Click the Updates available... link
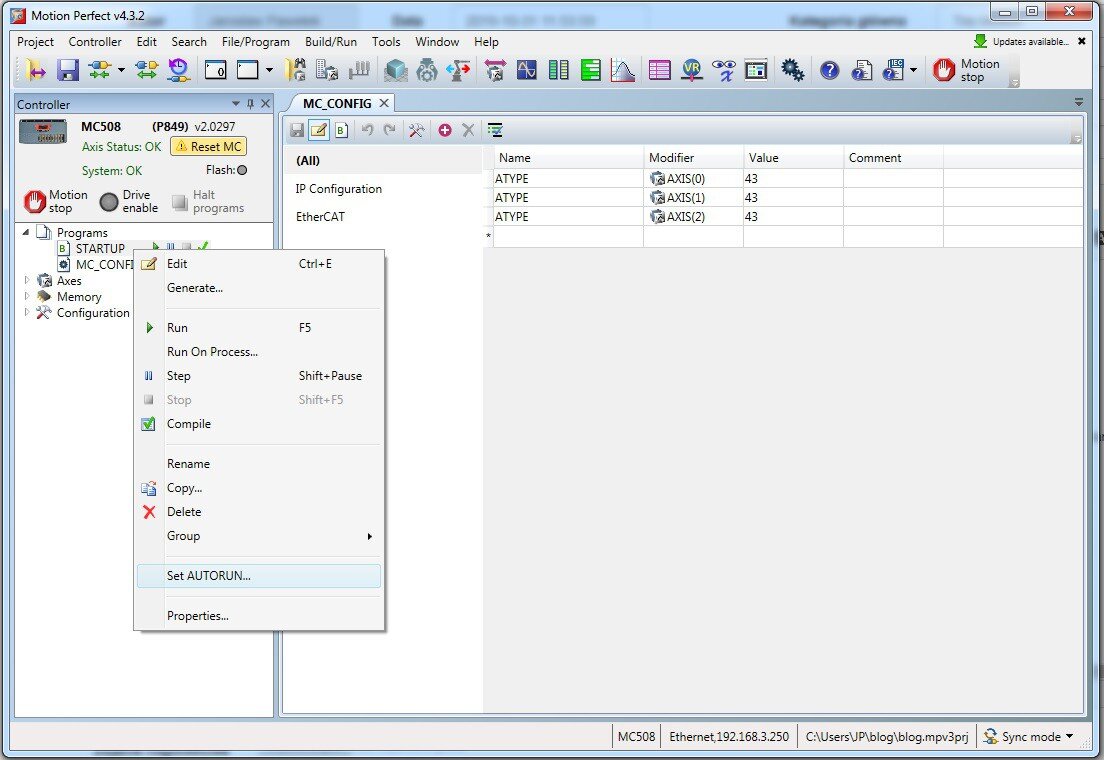Screen dimensions: 1104x760 (x=1031, y=42)
